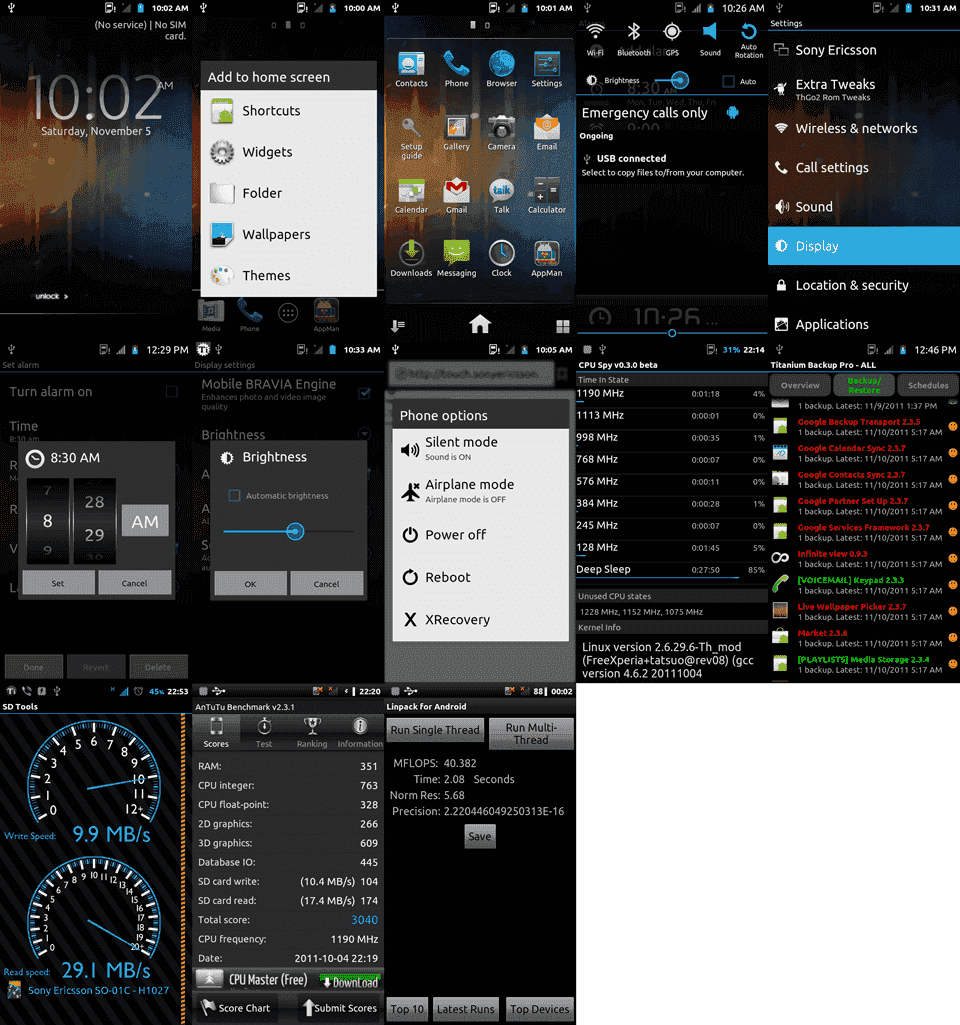Launch the Camera app icon
Viewport: 960px width, 1025px height.
pyautogui.click(x=501, y=133)
